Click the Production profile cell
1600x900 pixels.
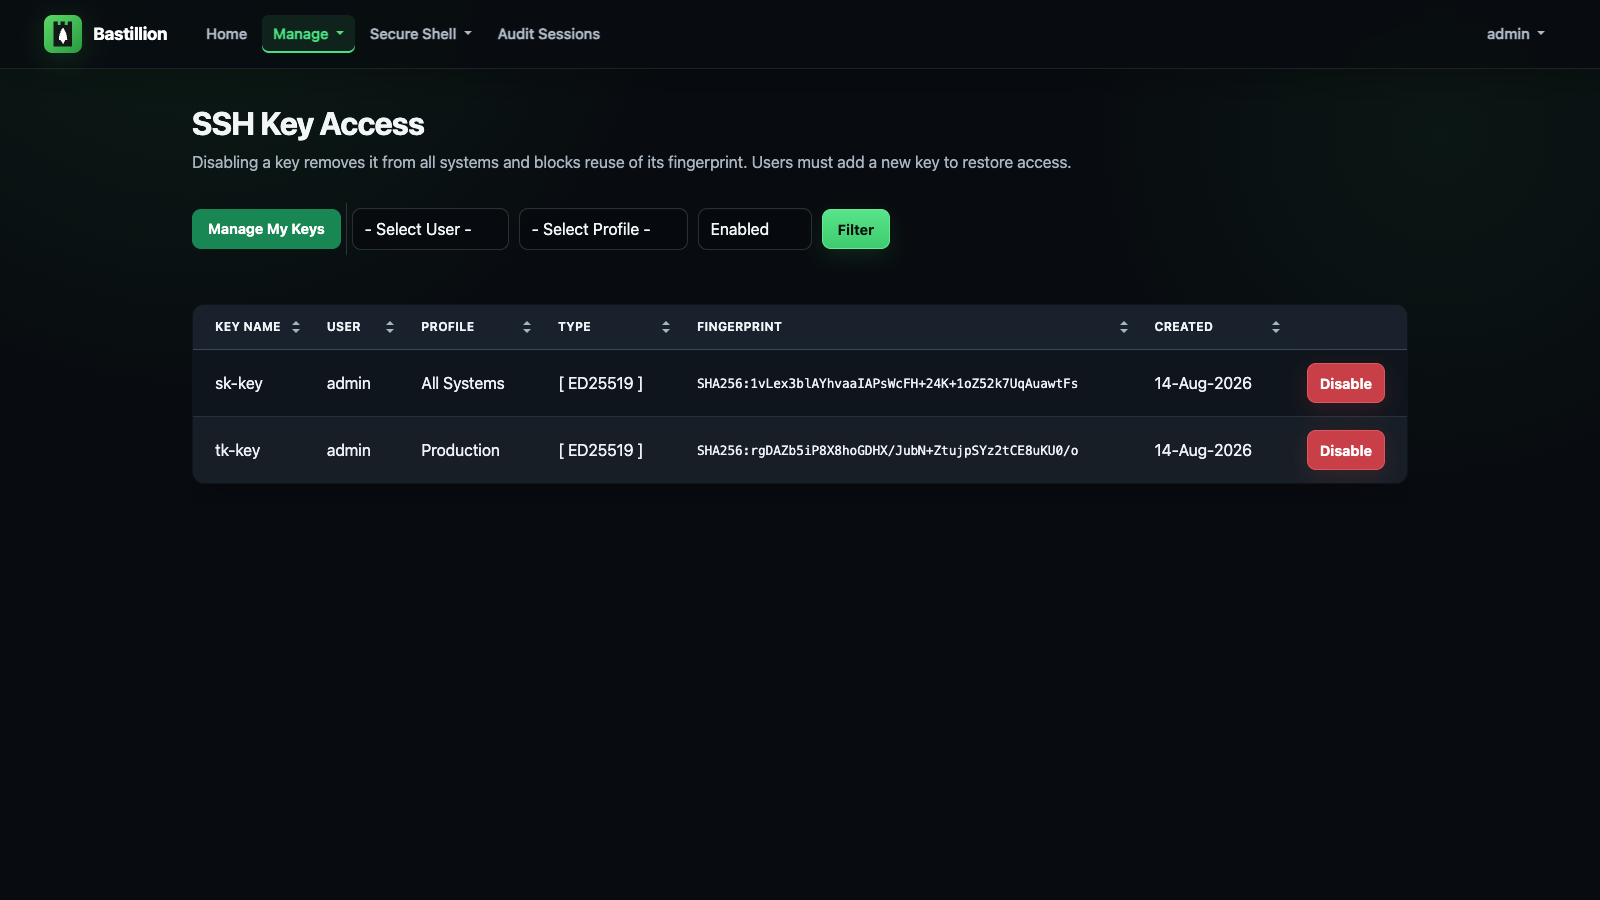click(x=460, y=450)
